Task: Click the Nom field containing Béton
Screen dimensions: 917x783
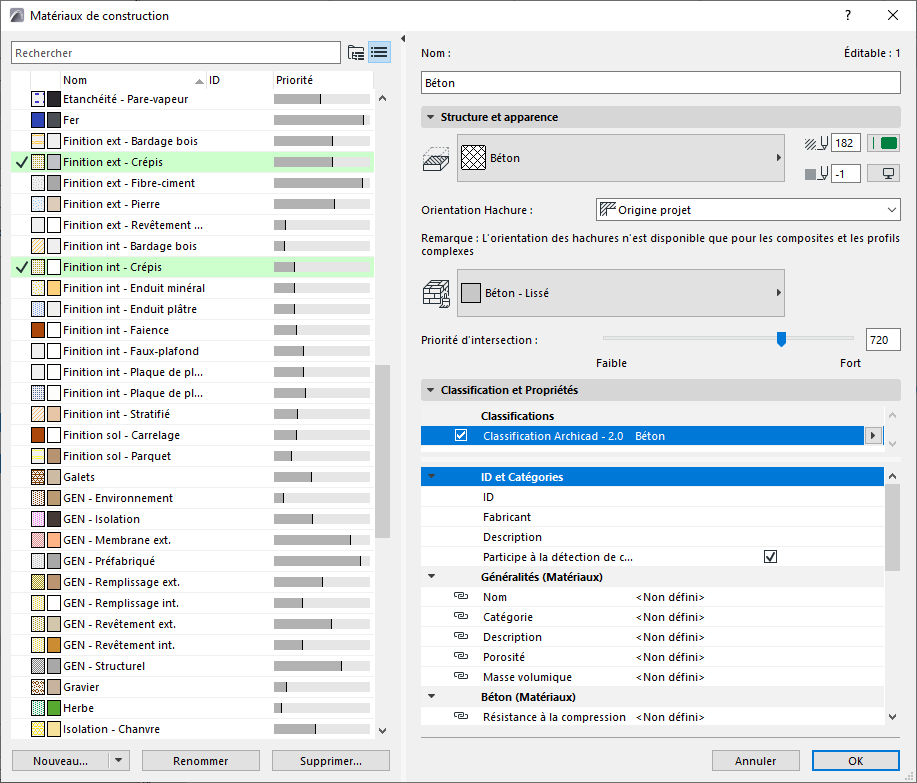Action: (x=660, y=82)
